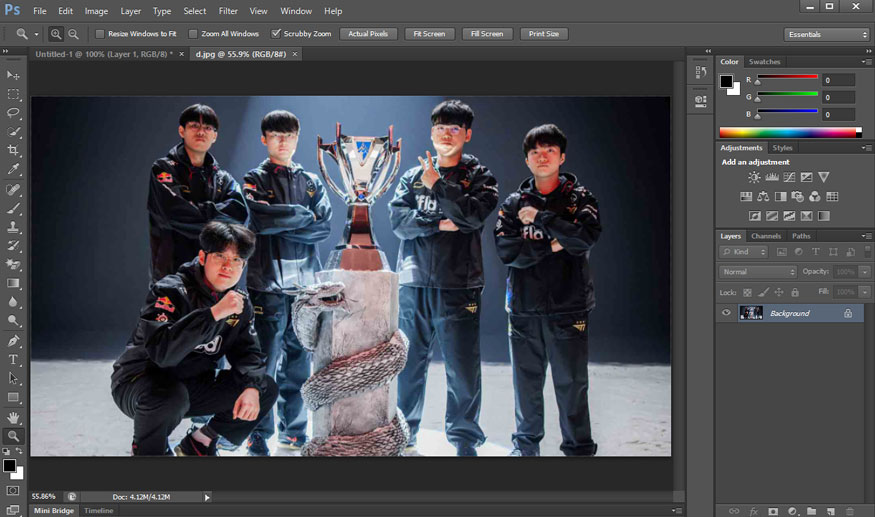Select the History Brush tool

pyautogui.click(x=13, y=246)
